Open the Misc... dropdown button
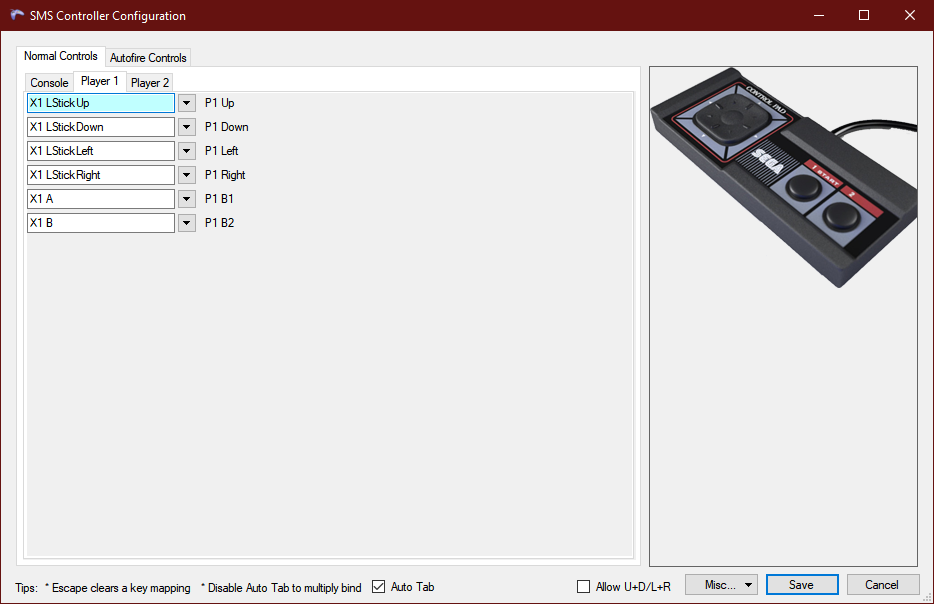934x604 pixels. point(721,585)
